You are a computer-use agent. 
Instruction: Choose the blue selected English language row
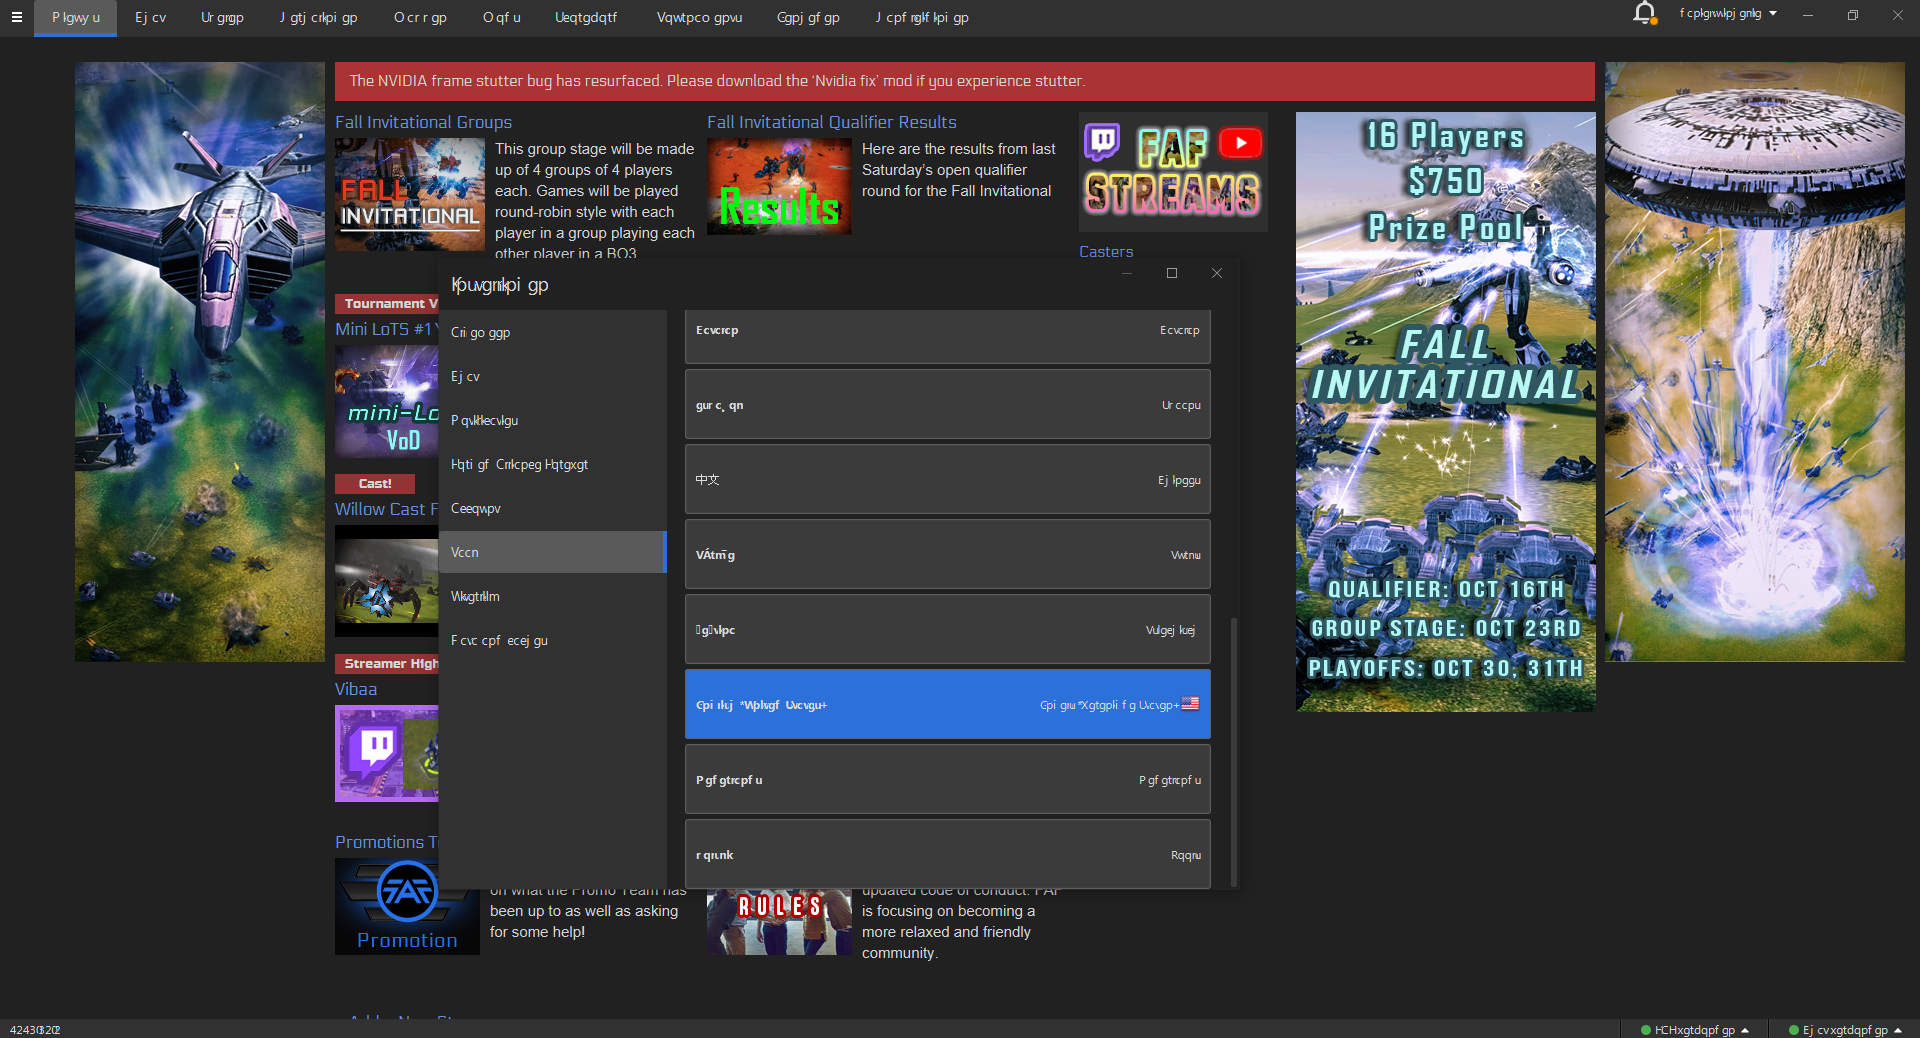[x=947, y=704]
